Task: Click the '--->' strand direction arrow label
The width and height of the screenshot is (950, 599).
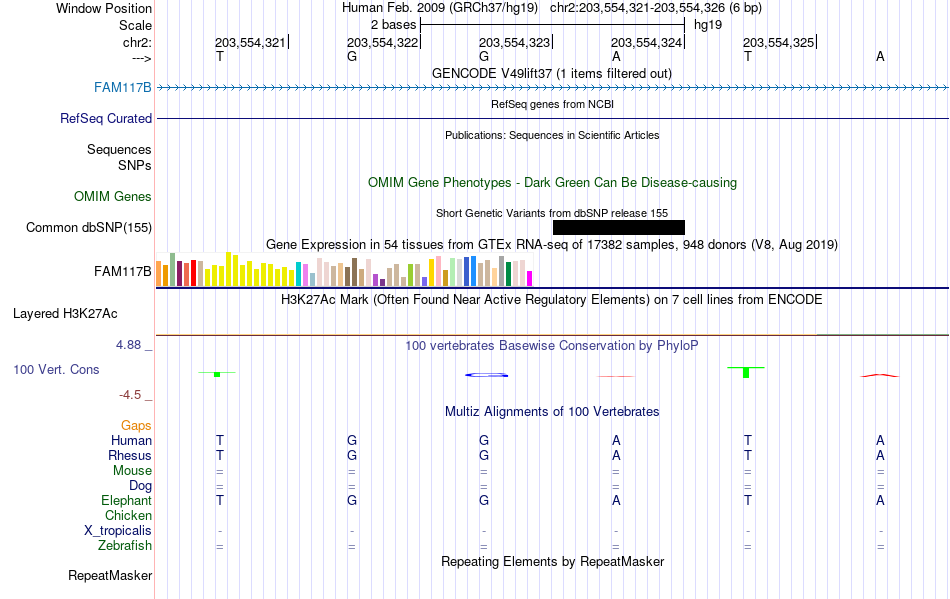Action: point(142,58)
